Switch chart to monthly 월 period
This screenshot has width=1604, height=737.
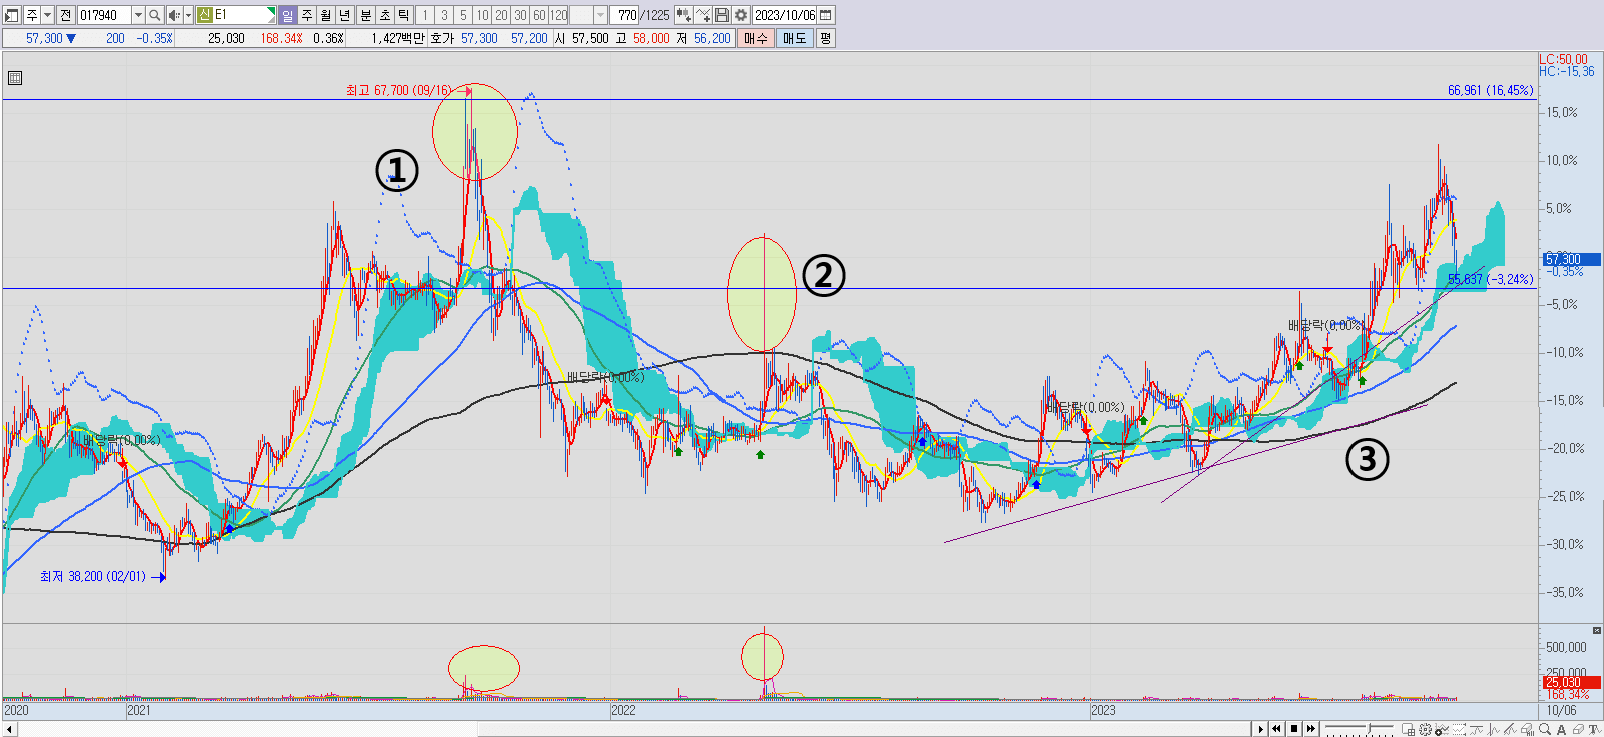(x=326, y=15)
